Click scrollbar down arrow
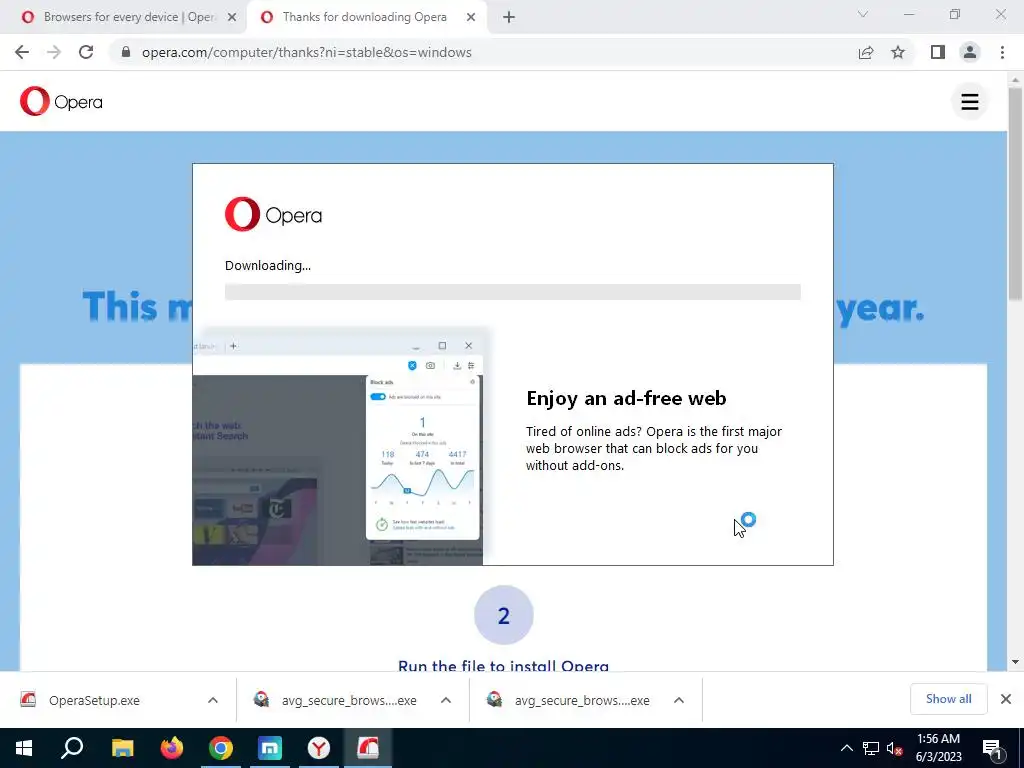The image size is (1024, 768). point(1016,662)
